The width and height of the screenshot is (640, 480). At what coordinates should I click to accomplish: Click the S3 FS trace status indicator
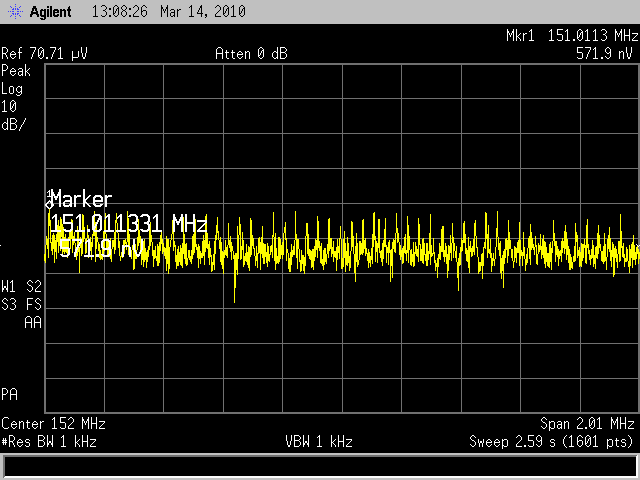[x=22, y=304]
